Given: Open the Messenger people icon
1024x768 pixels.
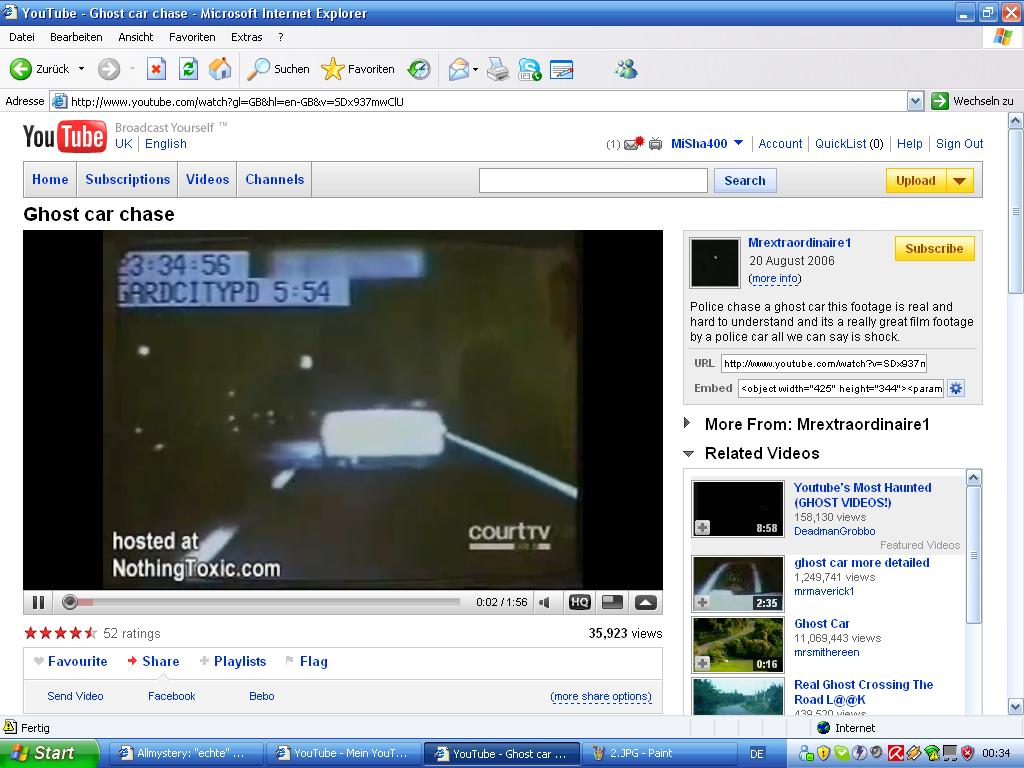Looking at the screenshot, I should pos(626,69).
